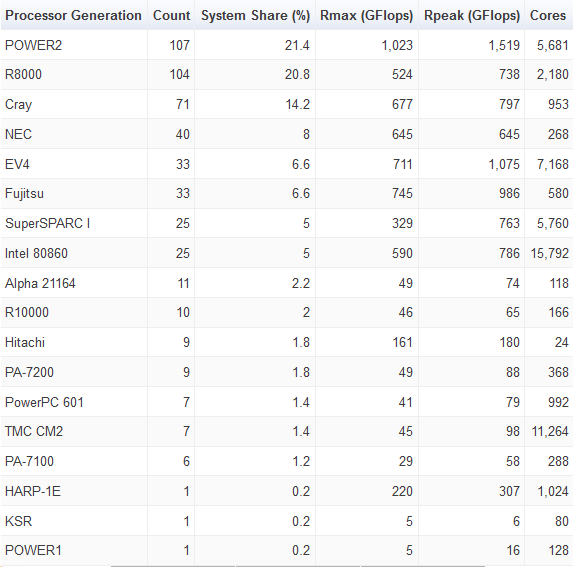Select the EV4 row label
Image resolution: width=573 pixels, height=567 pixels.
click(17, 164)
